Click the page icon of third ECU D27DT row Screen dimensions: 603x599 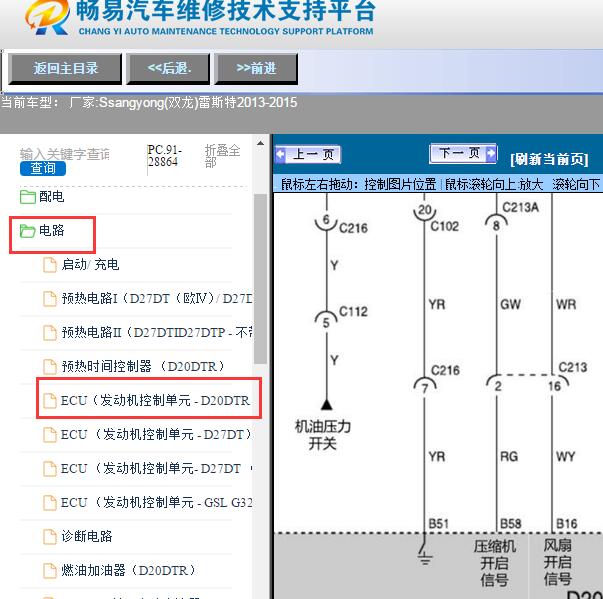[50, 468]
